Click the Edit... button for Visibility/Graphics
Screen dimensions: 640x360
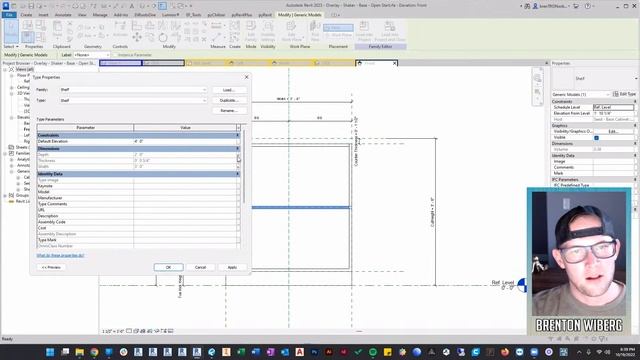click(x=613, y=131)
